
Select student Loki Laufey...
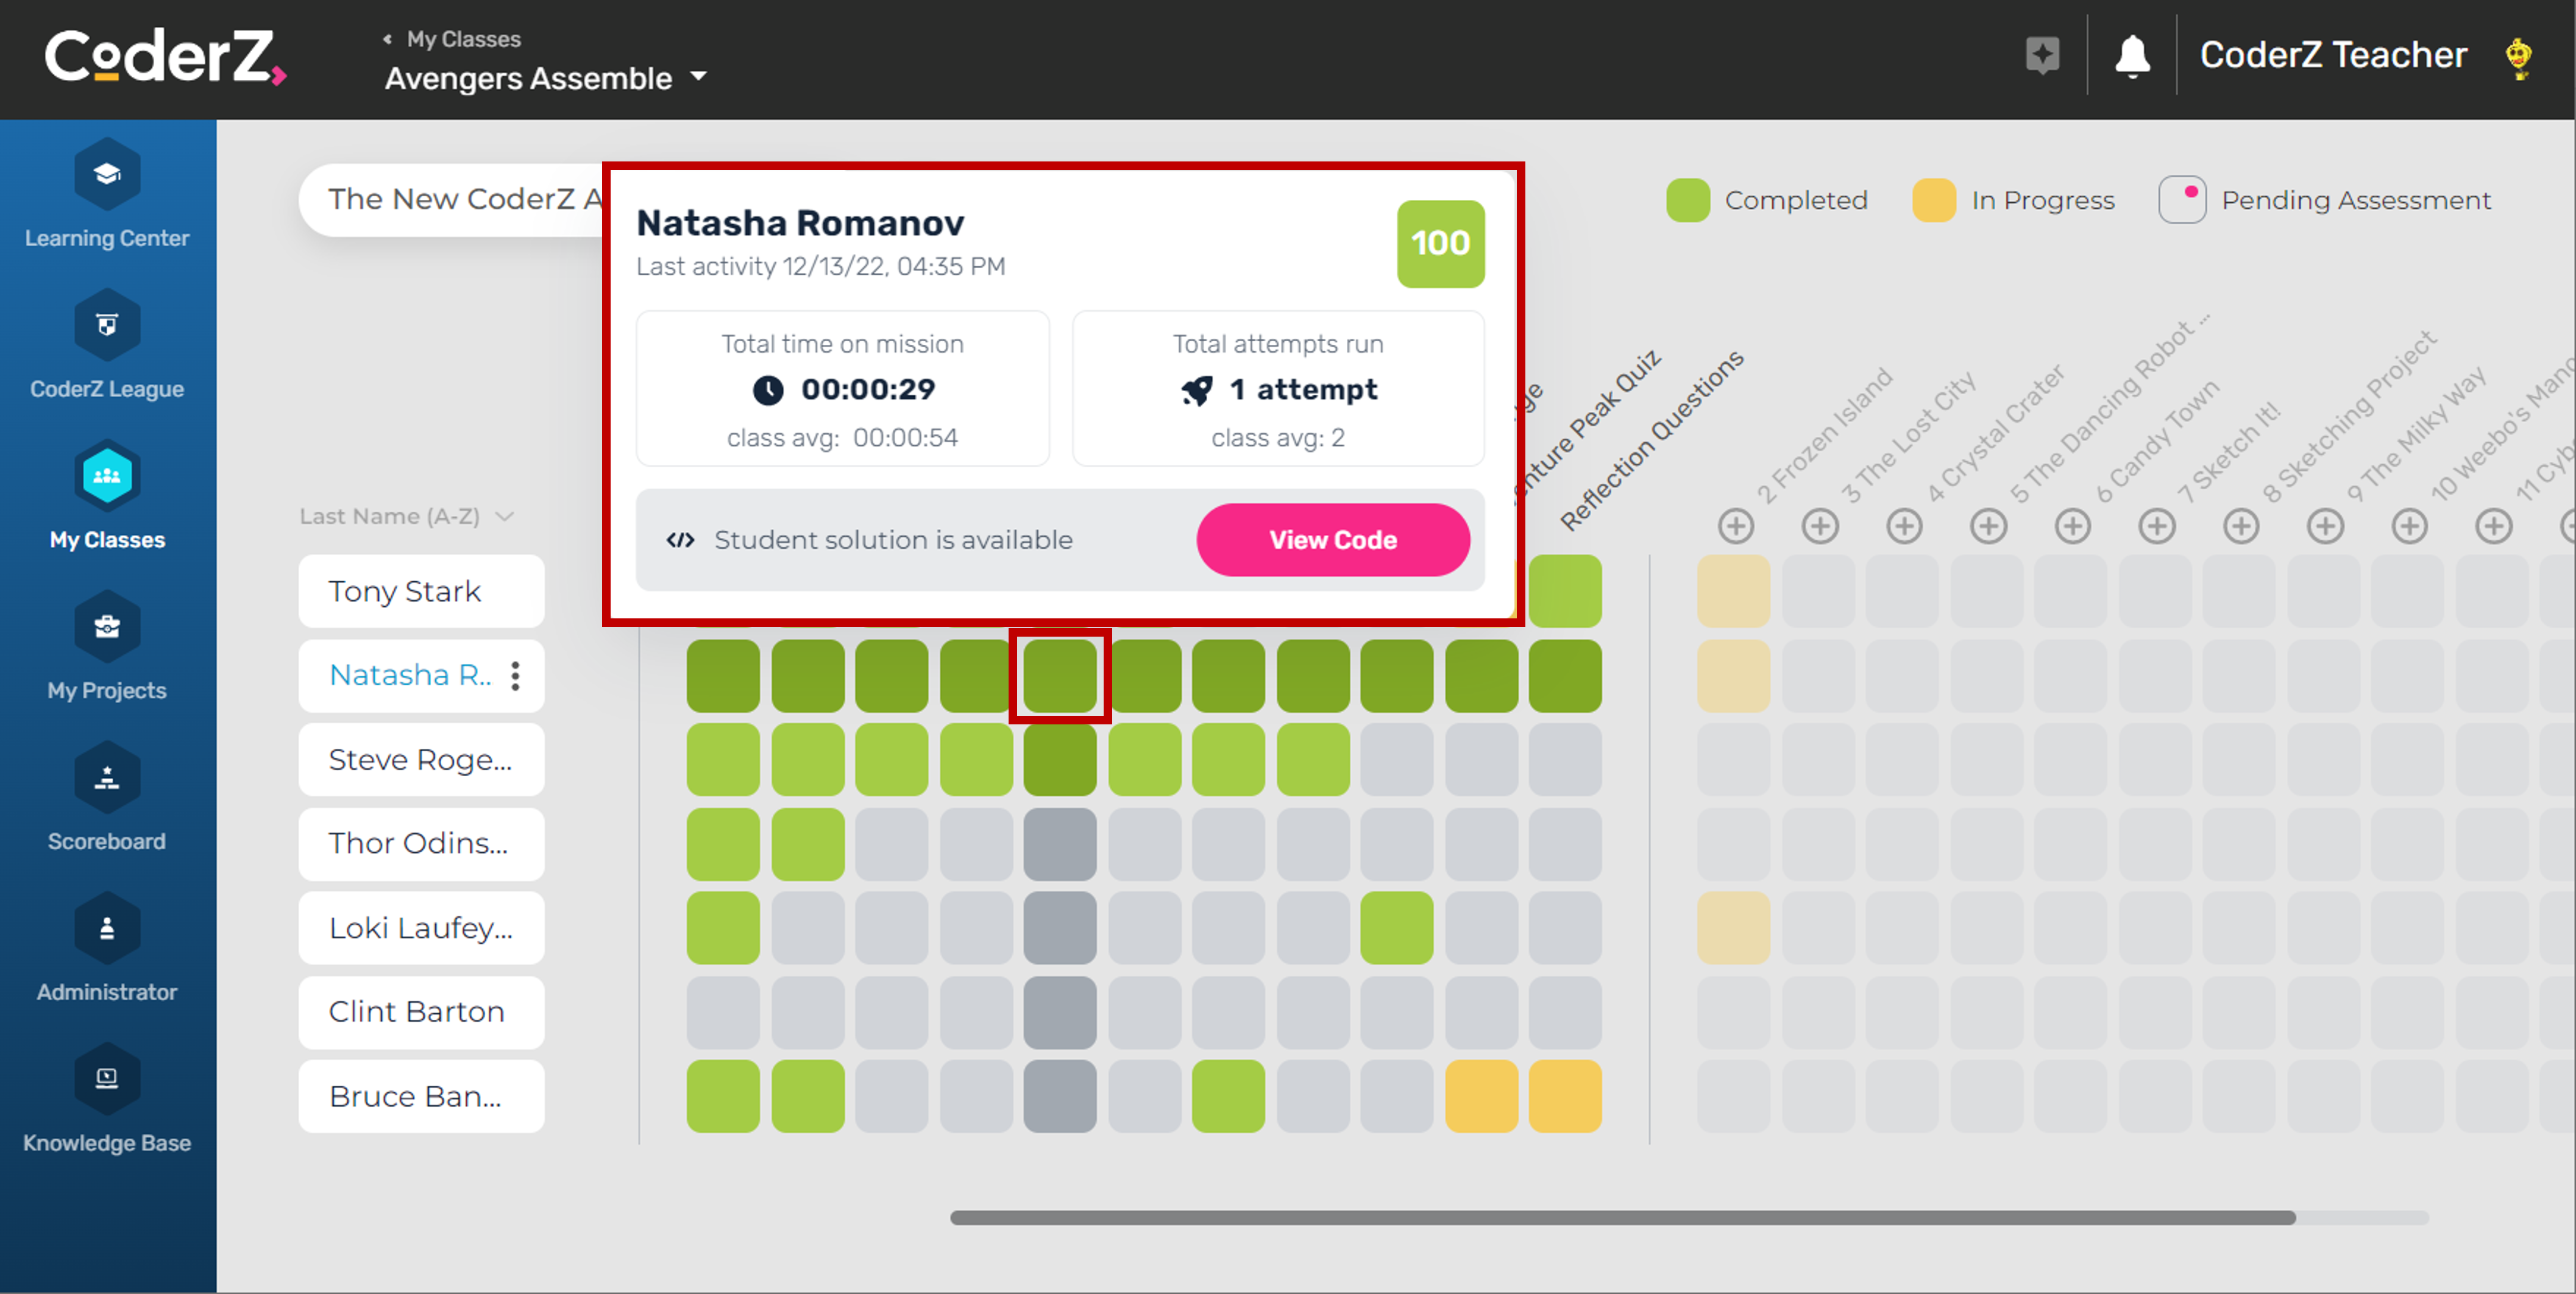point(421,928)
